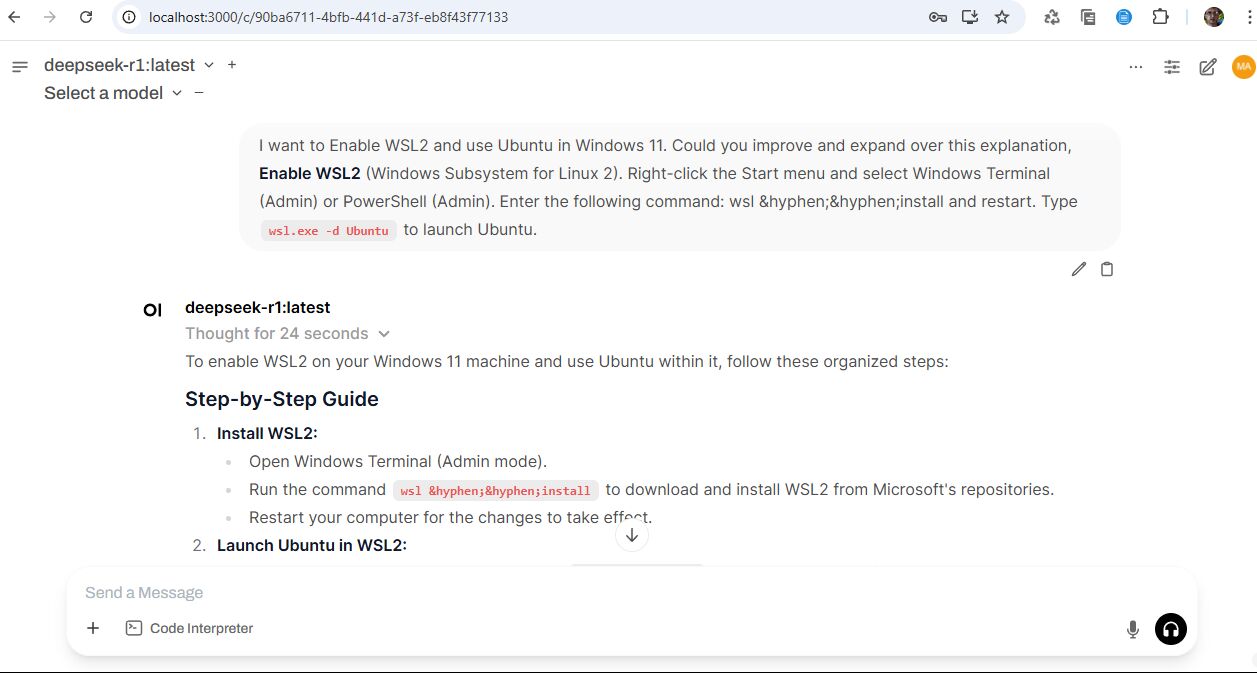Reload the page in the browser
The width and height of the screenshot is (1257, 673).
click(x=86, y=17)
